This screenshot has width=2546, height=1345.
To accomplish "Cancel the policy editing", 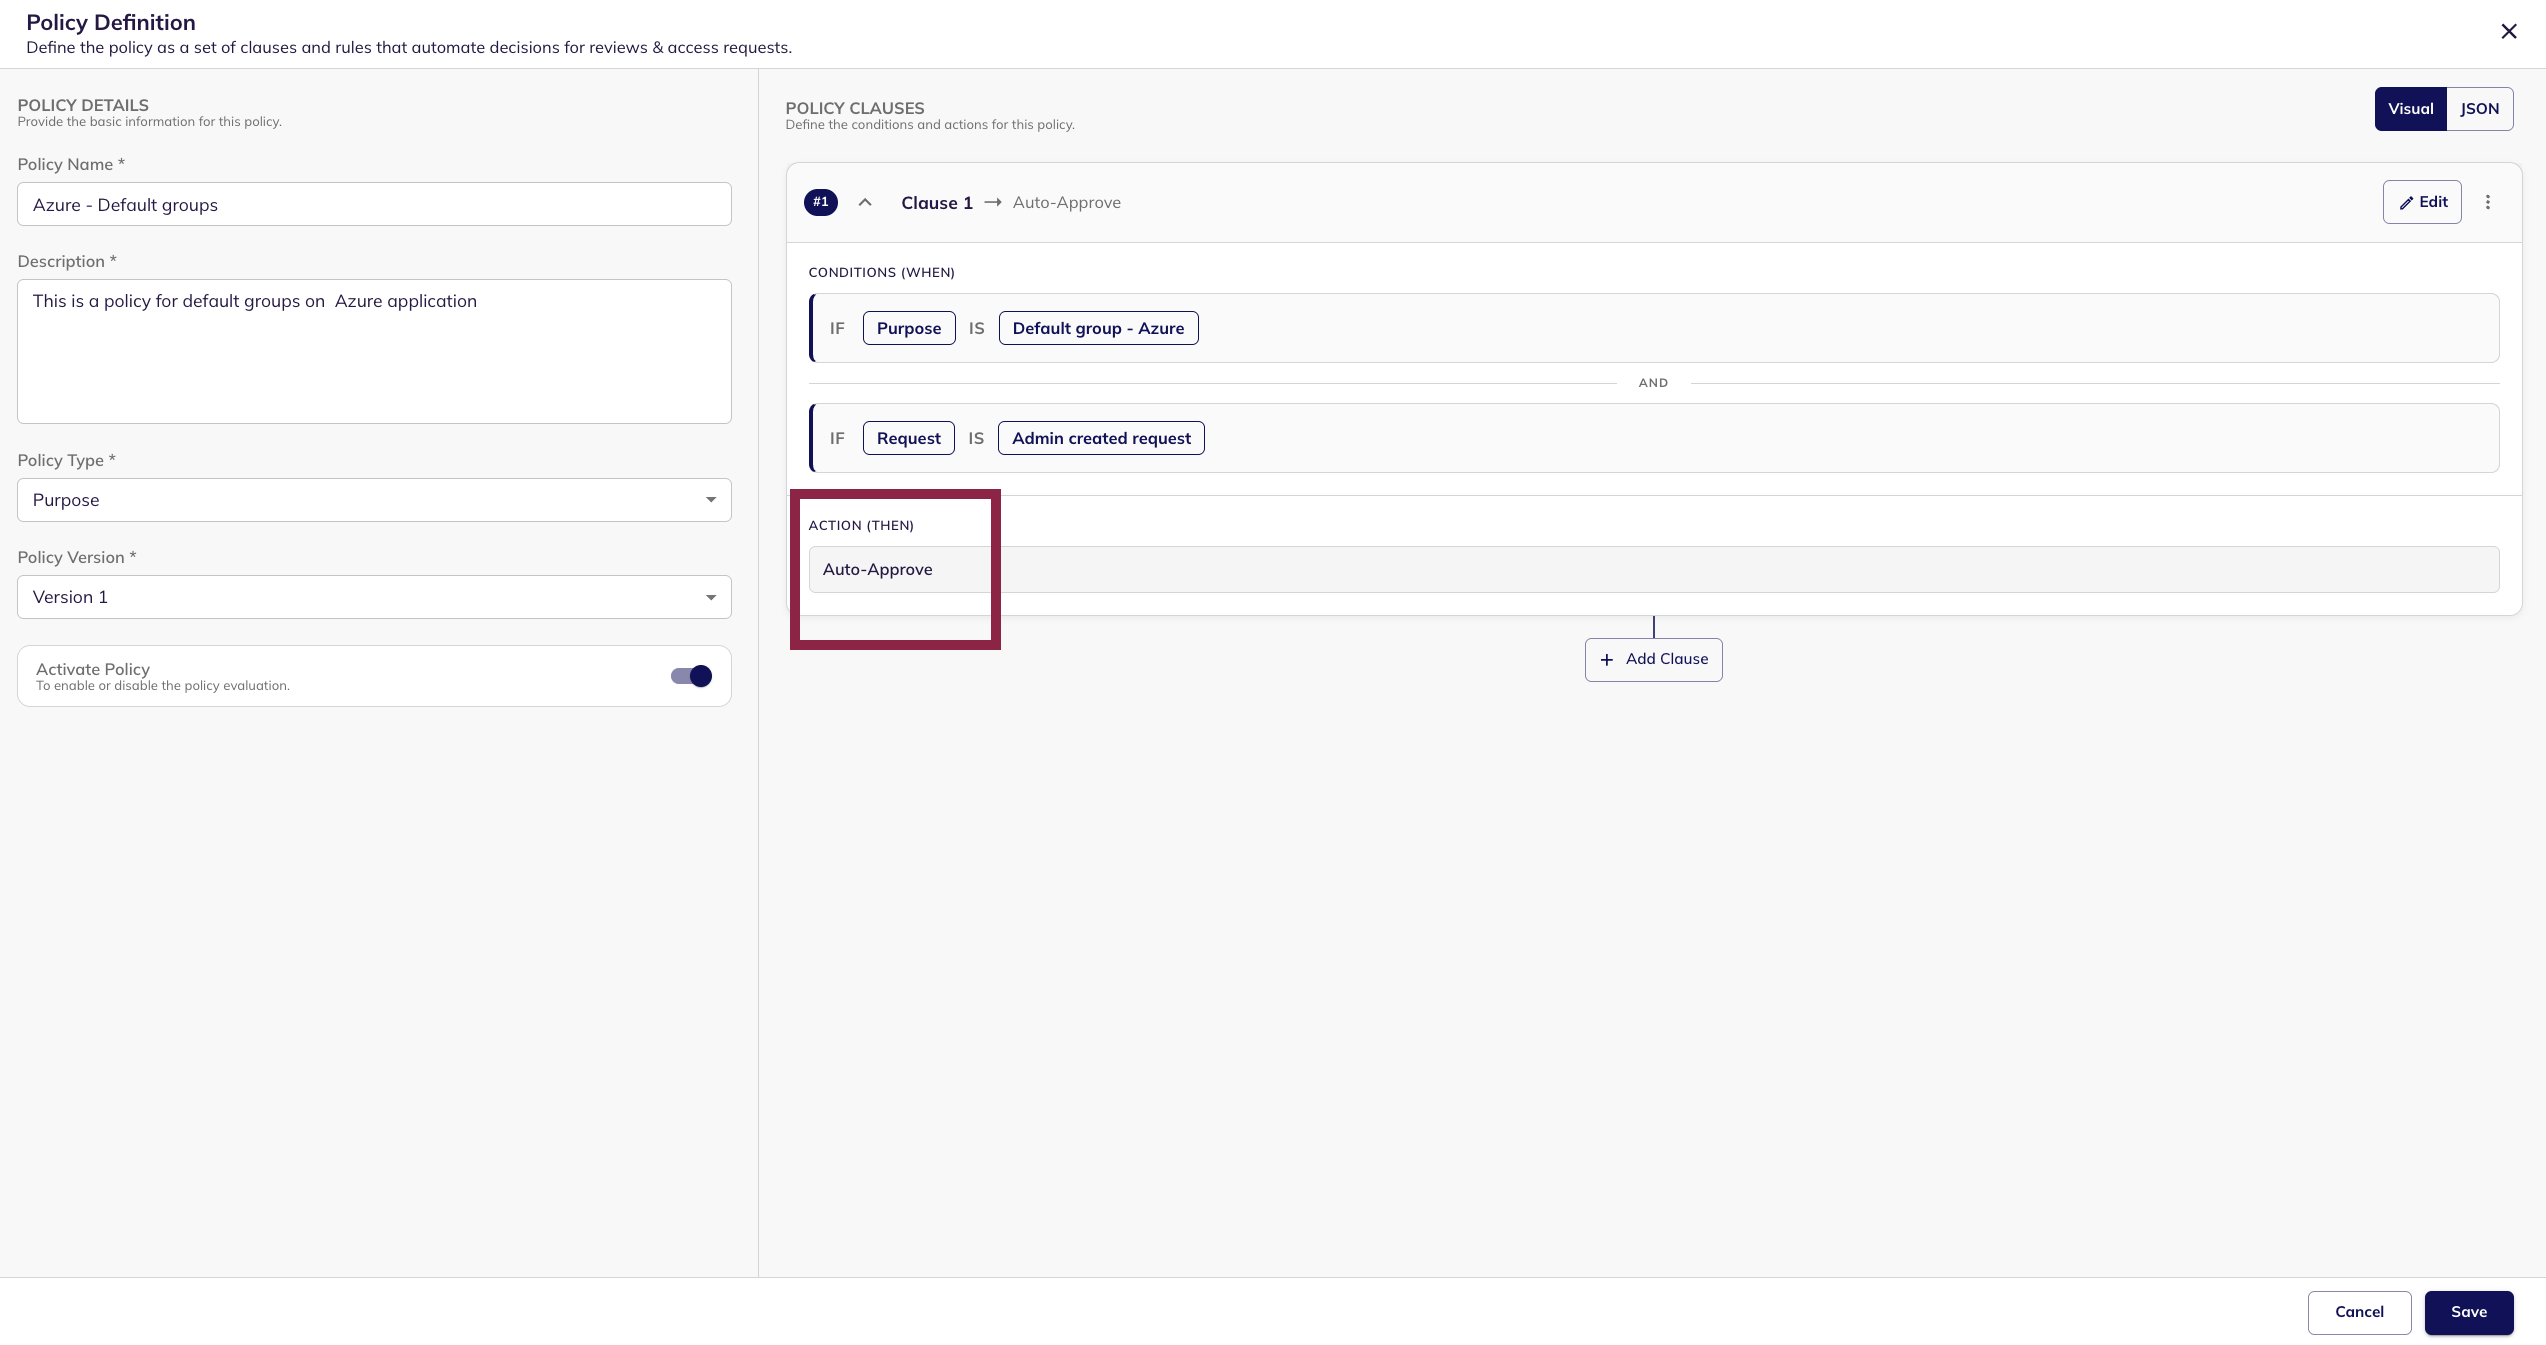I will (x=2359, y=1312).
